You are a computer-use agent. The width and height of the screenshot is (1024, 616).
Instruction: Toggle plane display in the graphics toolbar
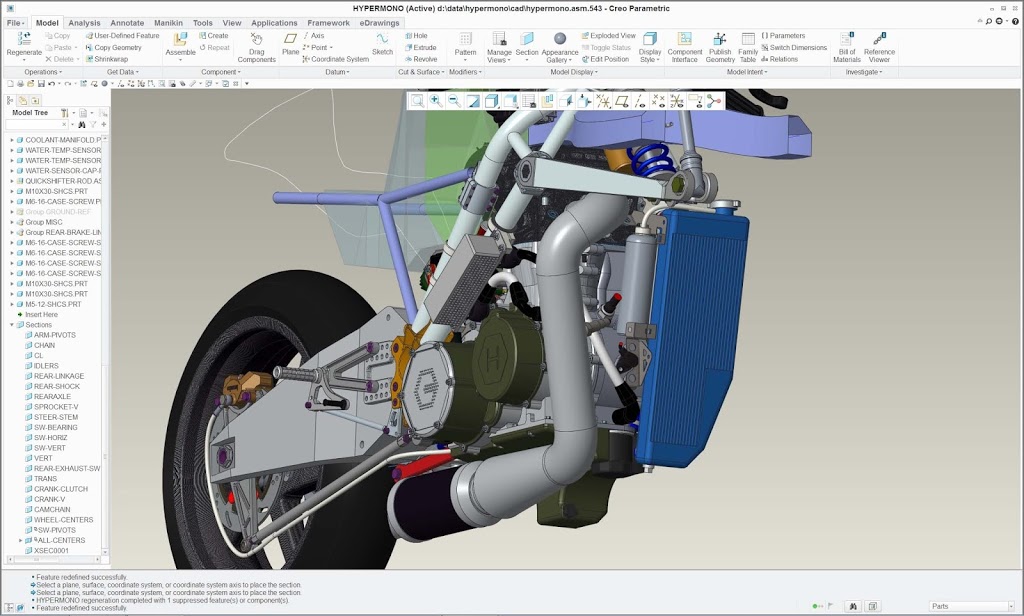click(x=621, y=100)
